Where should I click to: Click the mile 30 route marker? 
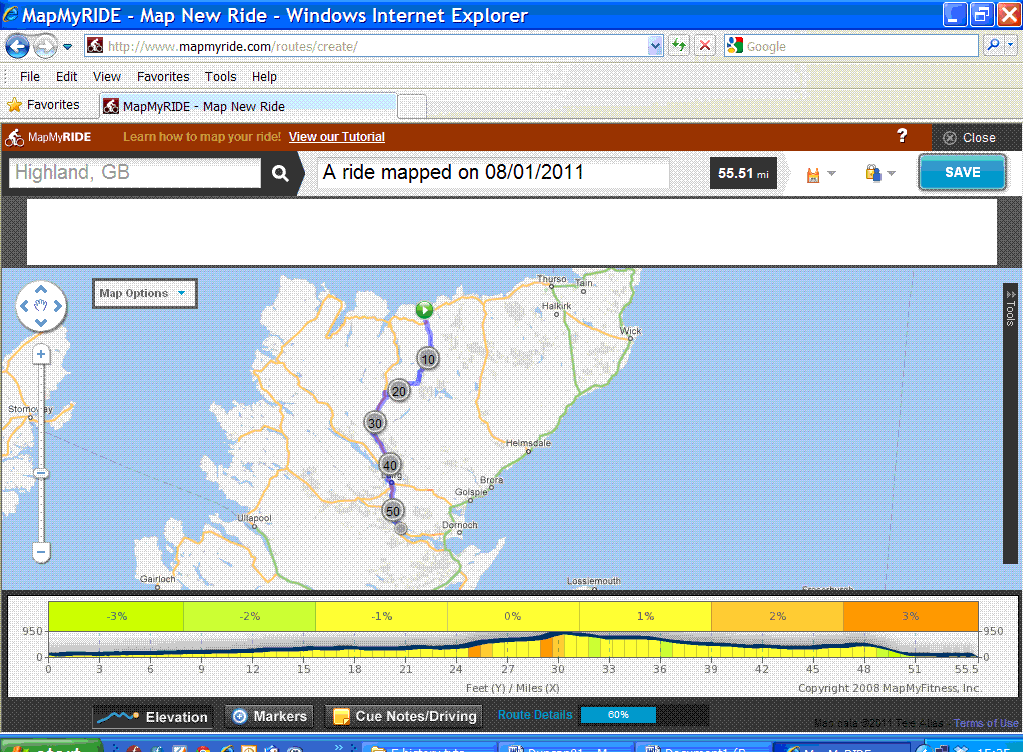coord(374,423)
